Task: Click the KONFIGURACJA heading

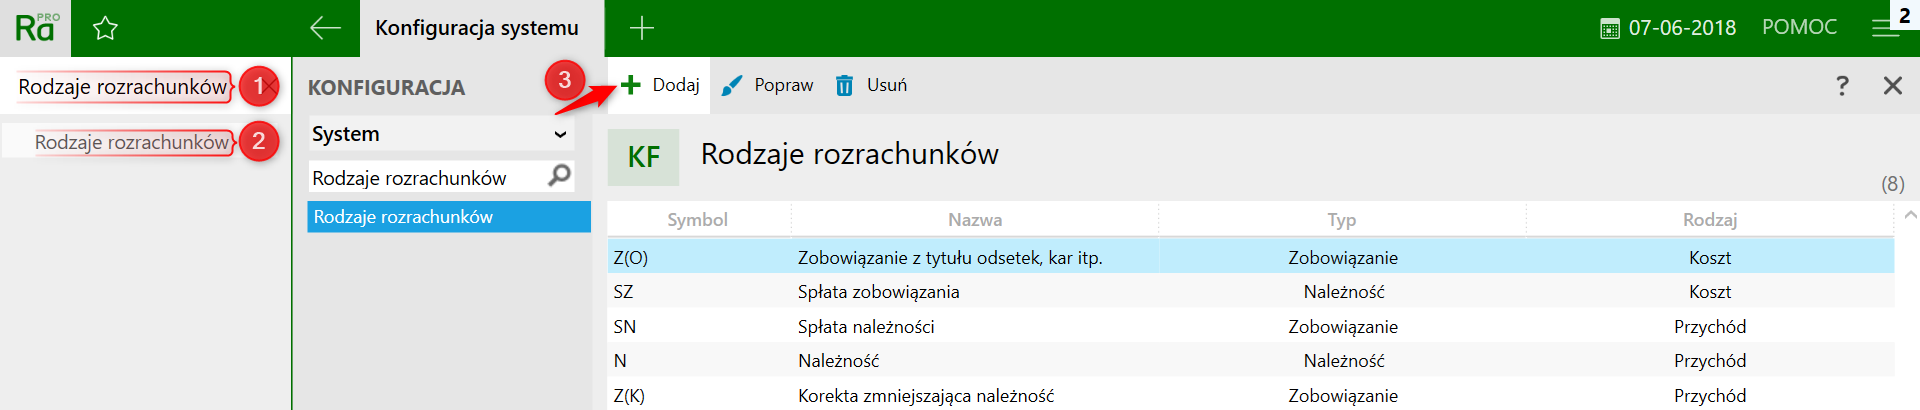Action: pos(386,88)
